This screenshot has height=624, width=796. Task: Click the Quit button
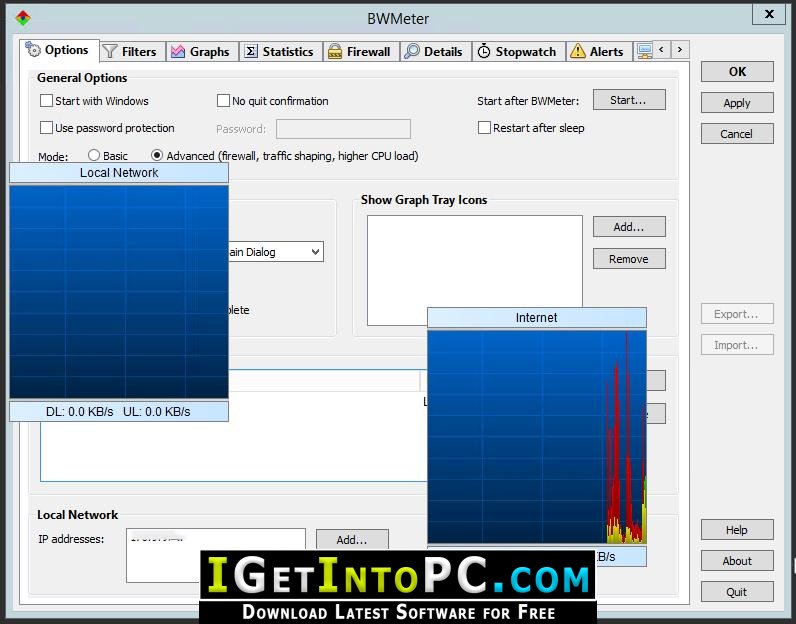click(737, 592)
